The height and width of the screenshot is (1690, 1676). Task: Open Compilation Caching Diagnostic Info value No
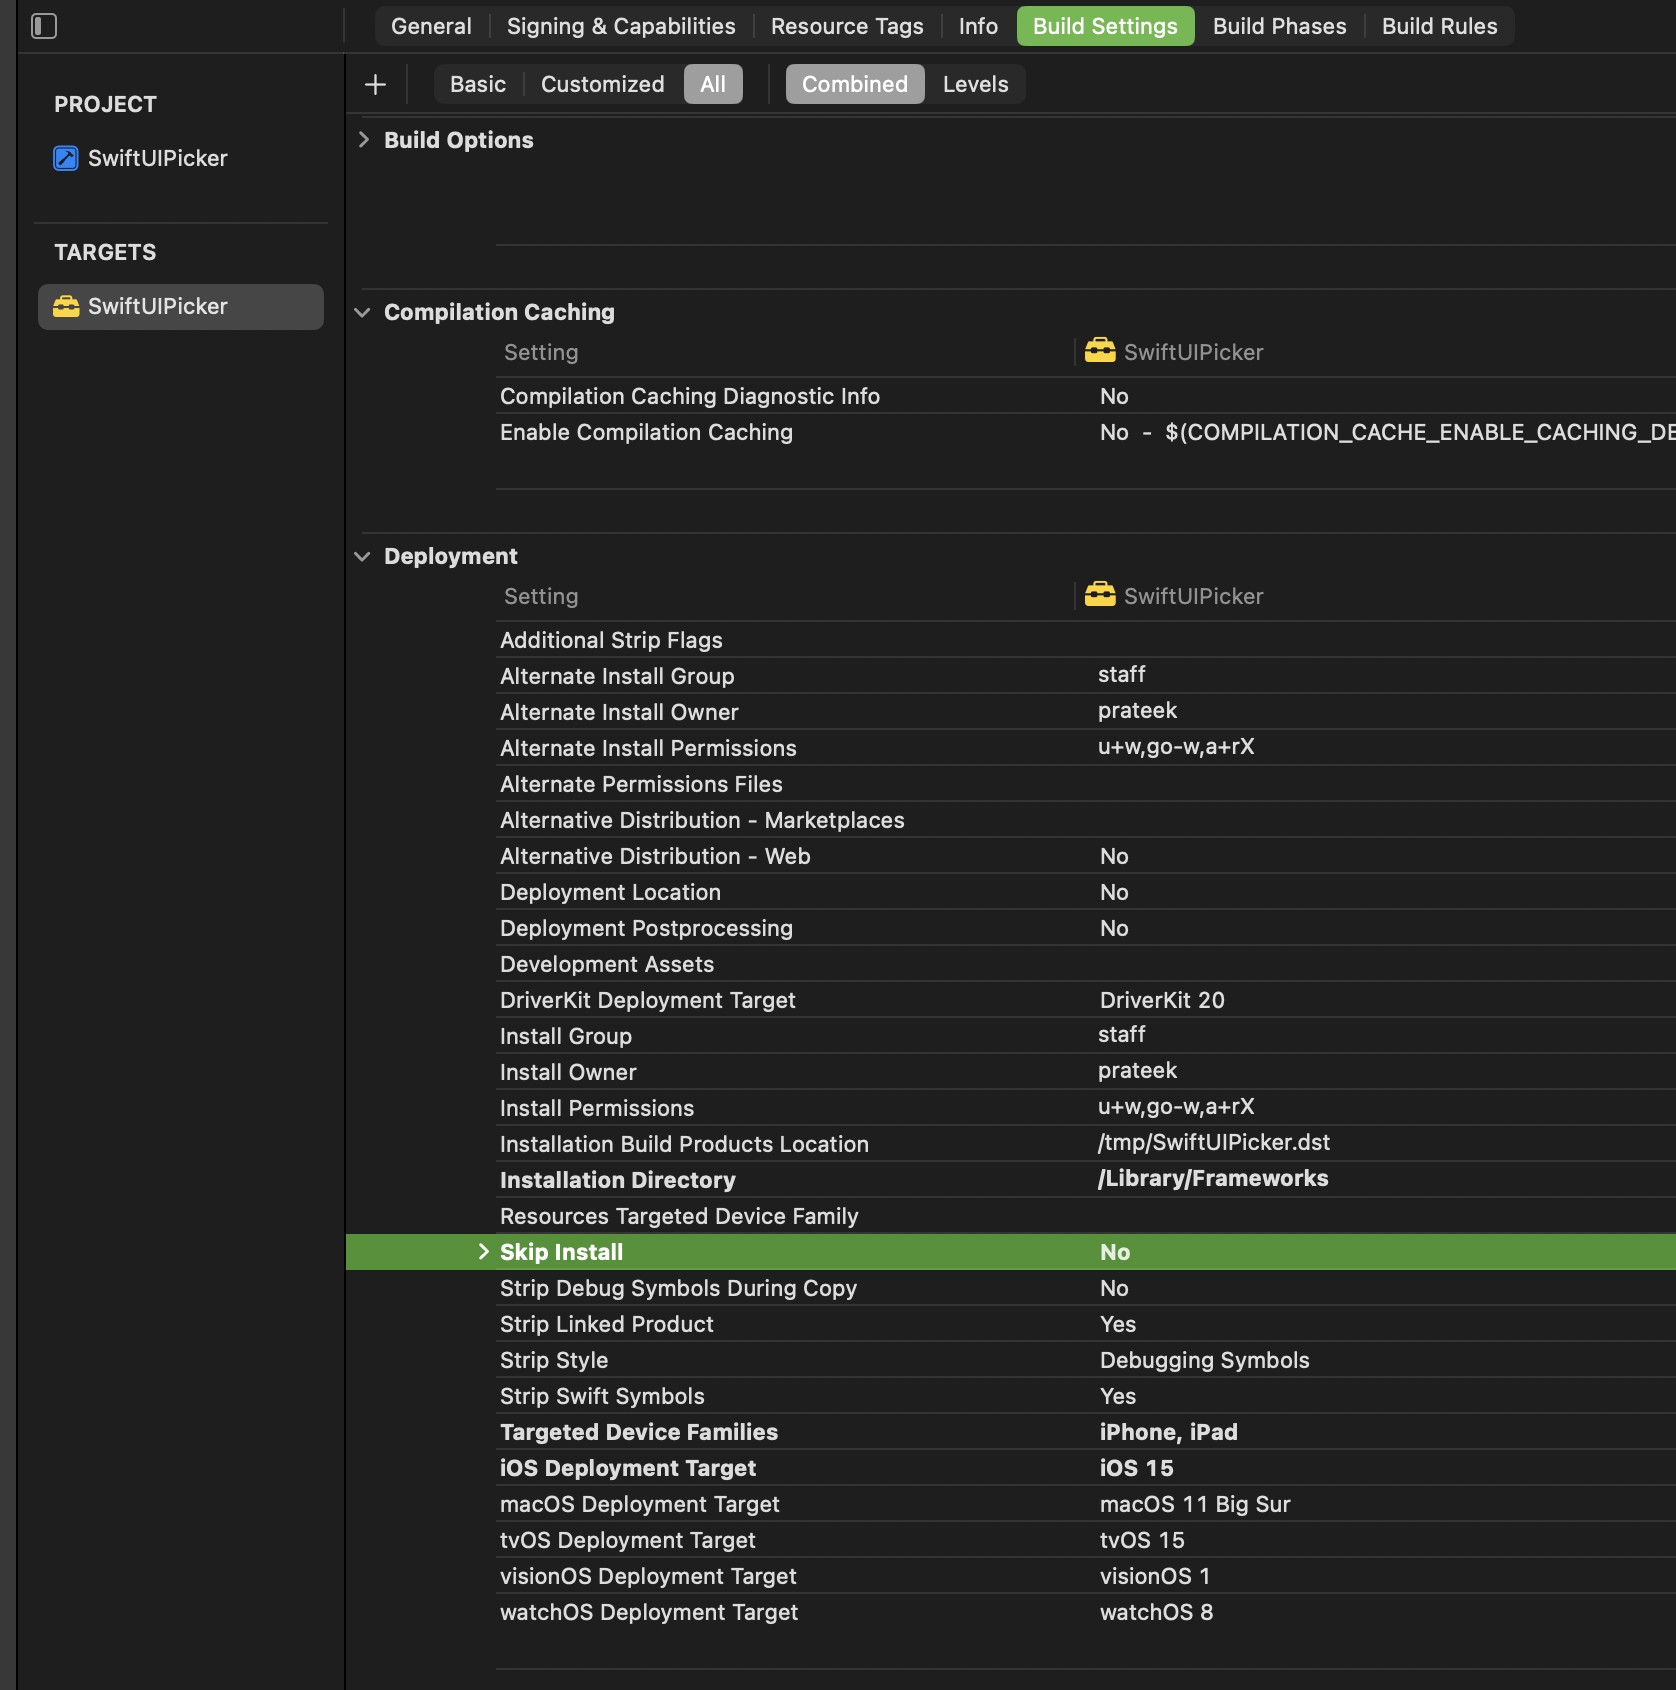(1114, 396)
